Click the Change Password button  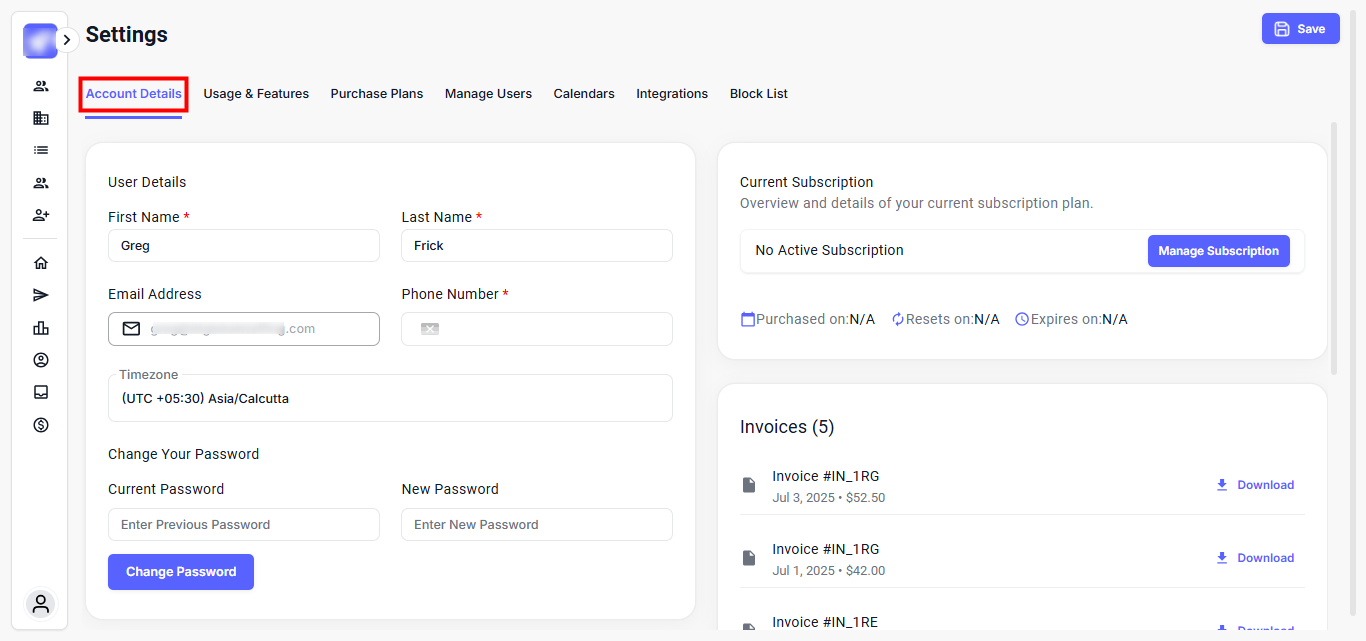pos(181,572)
